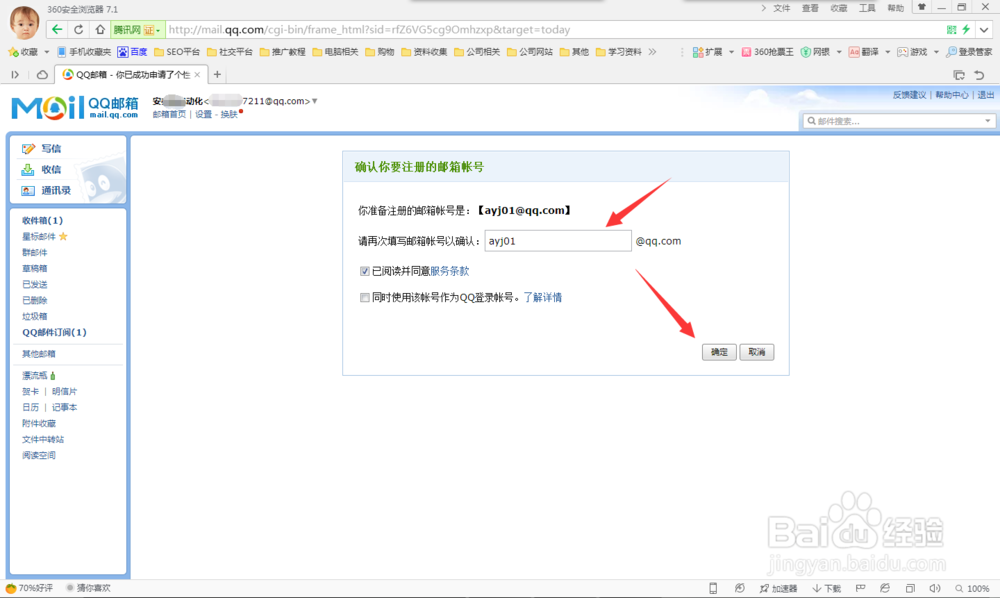Open the 360抢票王 extension

768,52
